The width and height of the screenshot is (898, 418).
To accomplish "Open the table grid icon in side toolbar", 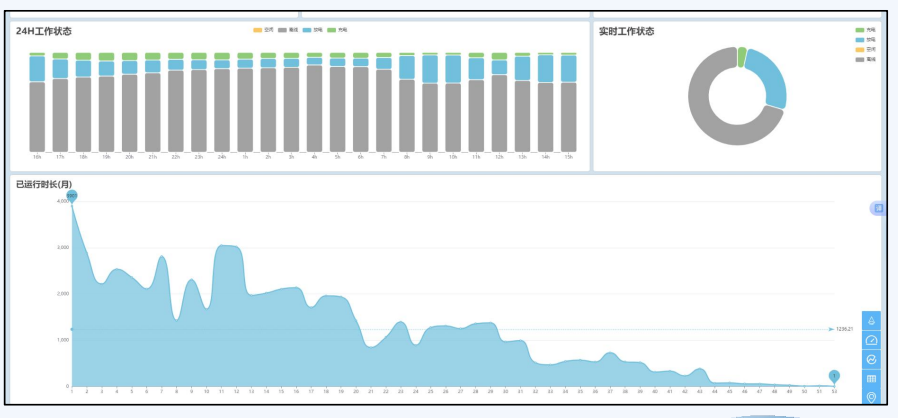I will click(871, 379).
